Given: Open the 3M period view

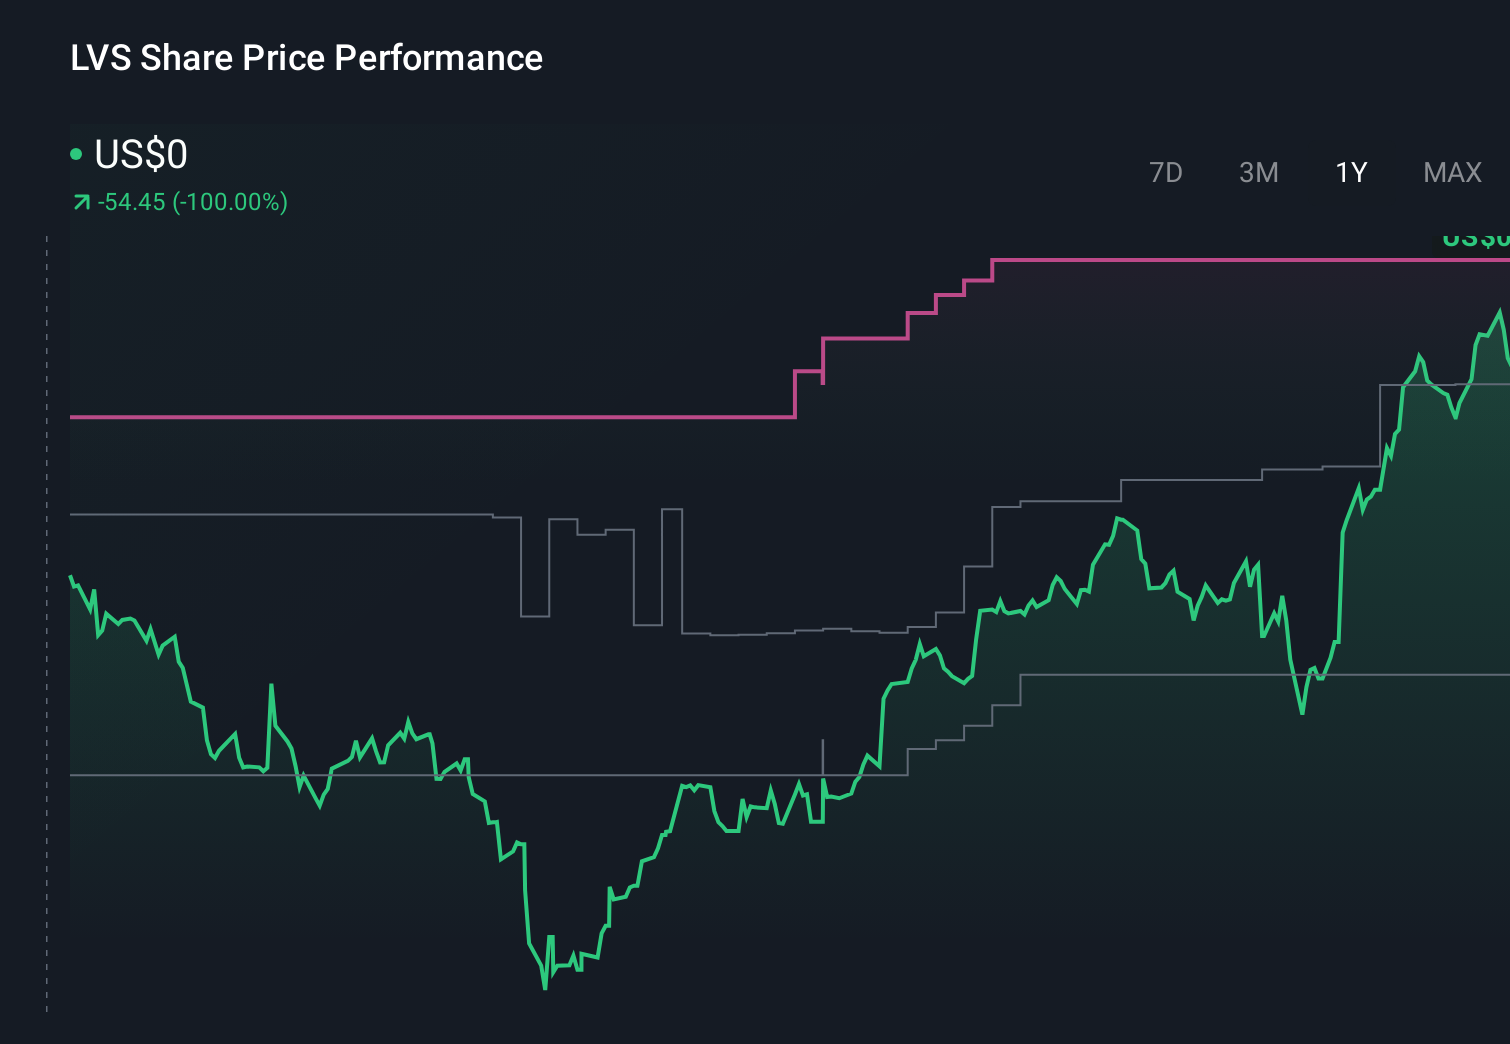Looking at the screenshot, I should click(1259, 172).
